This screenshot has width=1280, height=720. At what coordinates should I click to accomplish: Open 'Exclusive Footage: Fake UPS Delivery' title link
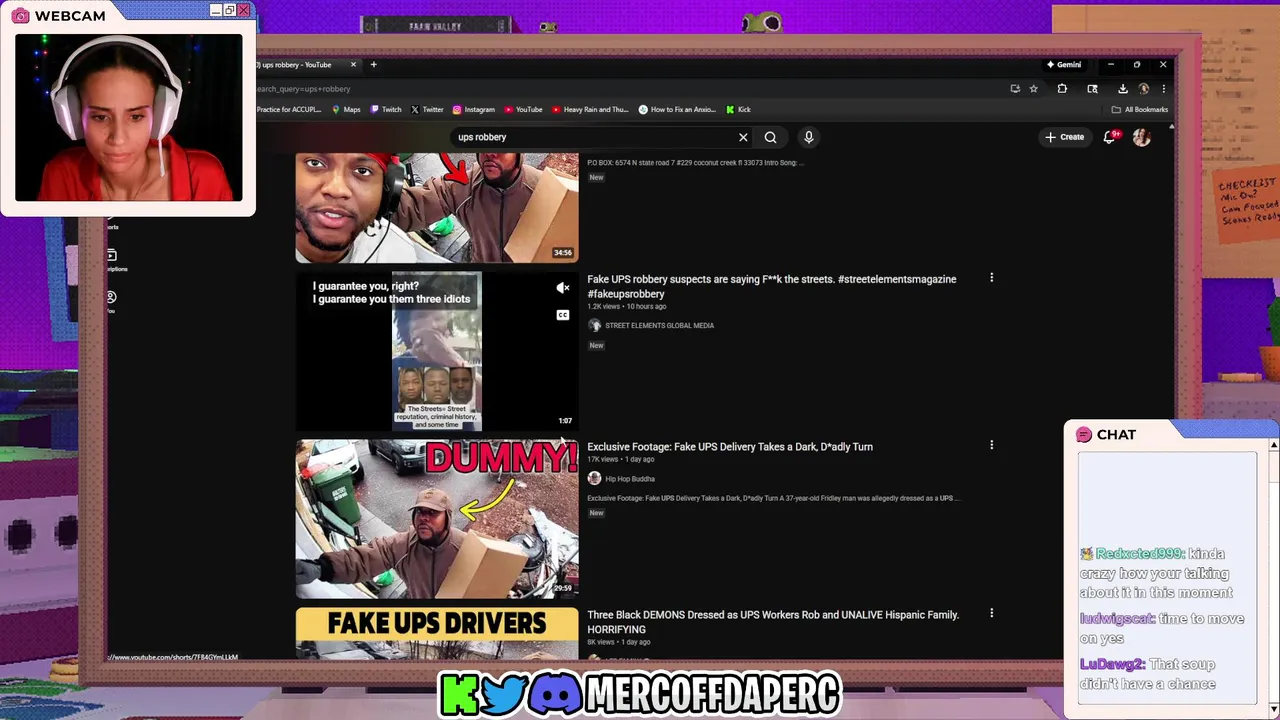(730, 447)
